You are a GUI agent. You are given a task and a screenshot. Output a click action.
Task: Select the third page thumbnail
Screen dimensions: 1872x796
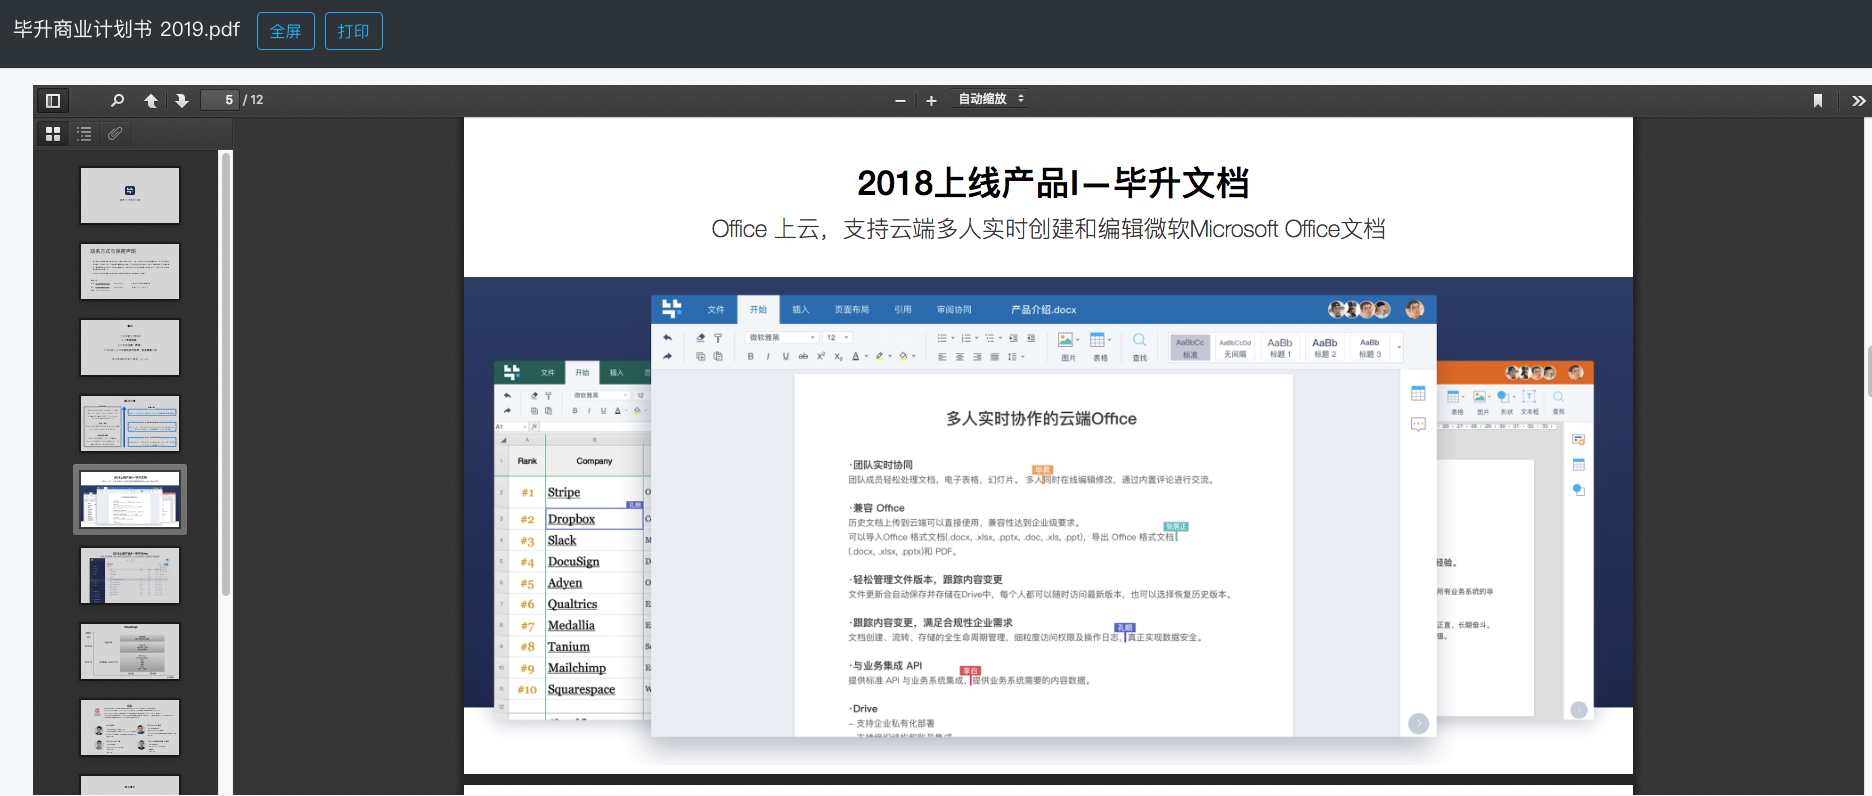pyautogui.click(x=130, y=347)
